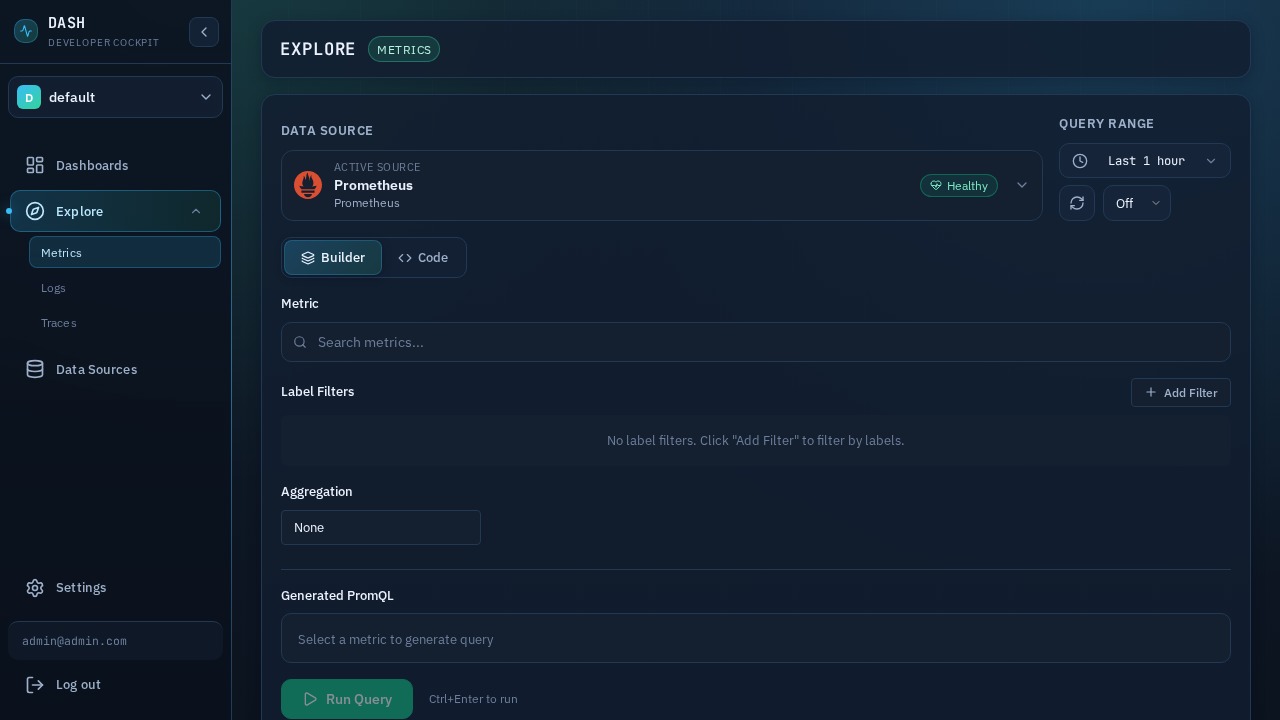This screenshot has width=1280, height=720.
Task: Click the Prometheus flame icon
Action: tap(308, 185)
